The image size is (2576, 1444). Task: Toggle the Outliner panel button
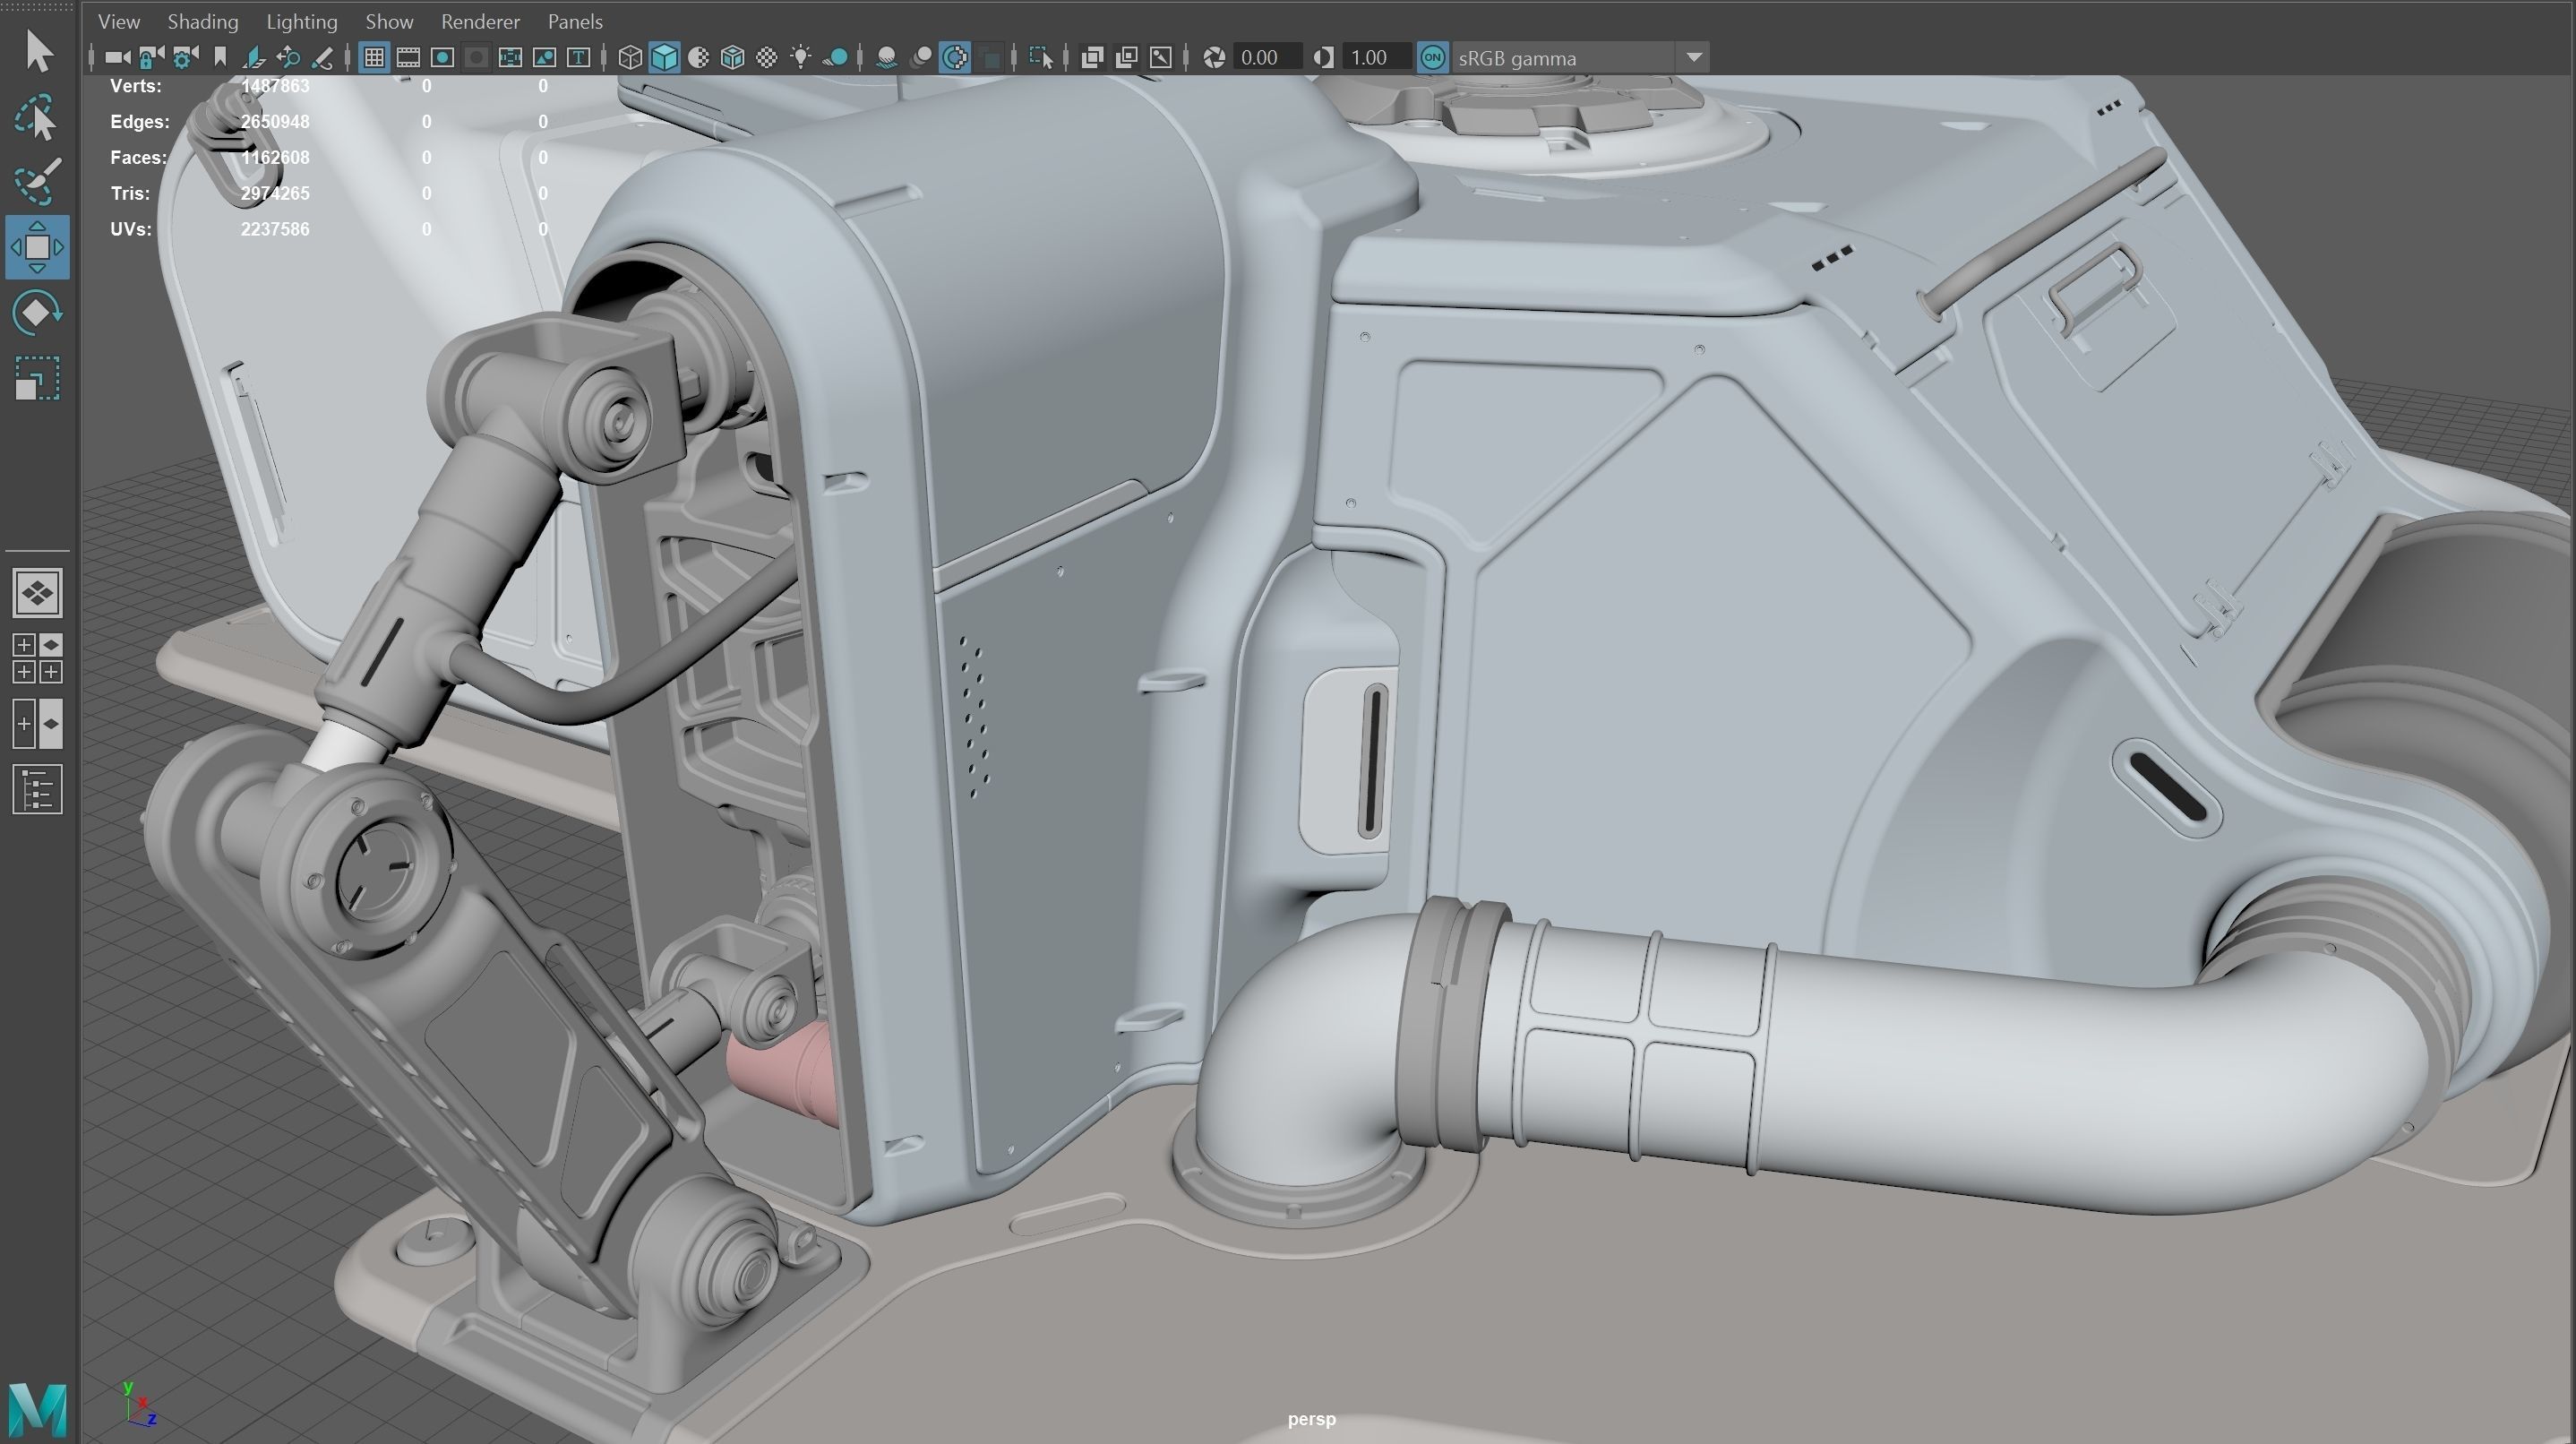tap(38, 790)
